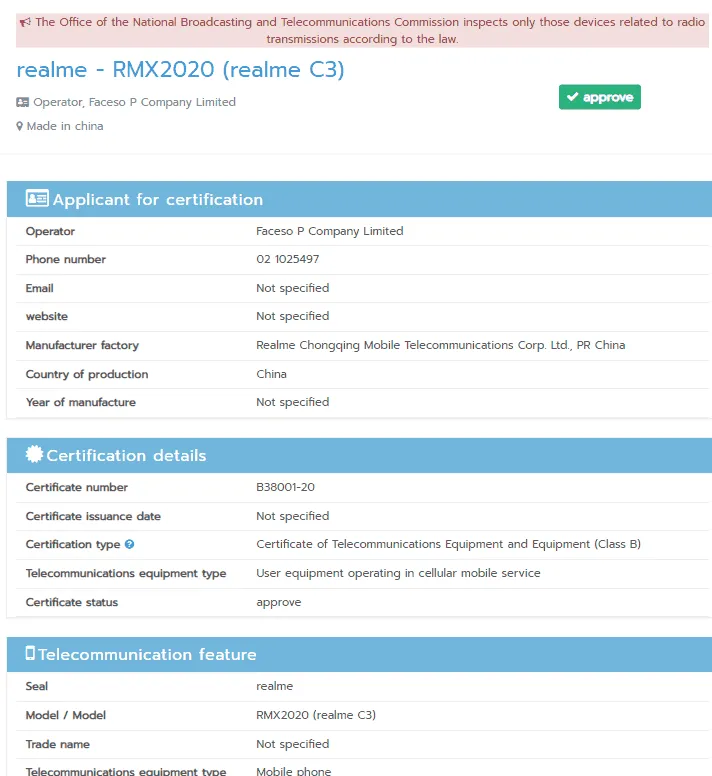Click the phone icon in Telecommunication feature header
712x776 pixels.
point(30,653)
